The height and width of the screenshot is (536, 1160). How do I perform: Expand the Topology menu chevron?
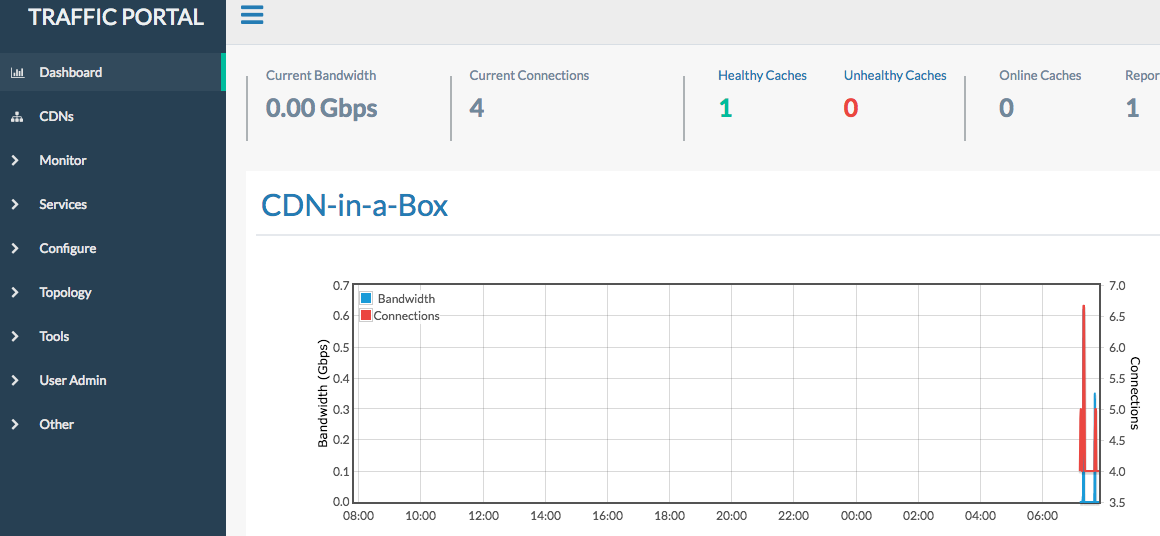16,293
